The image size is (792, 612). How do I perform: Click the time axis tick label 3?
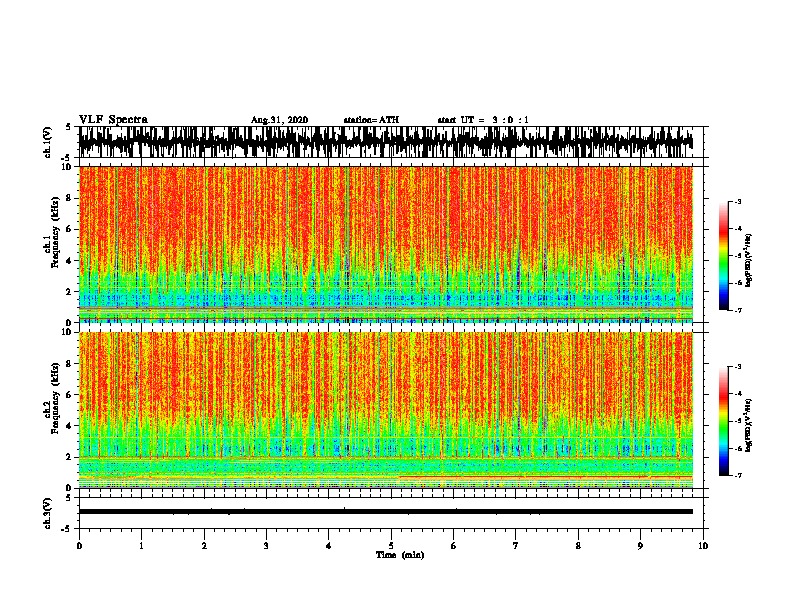click(x=266, y=546)
